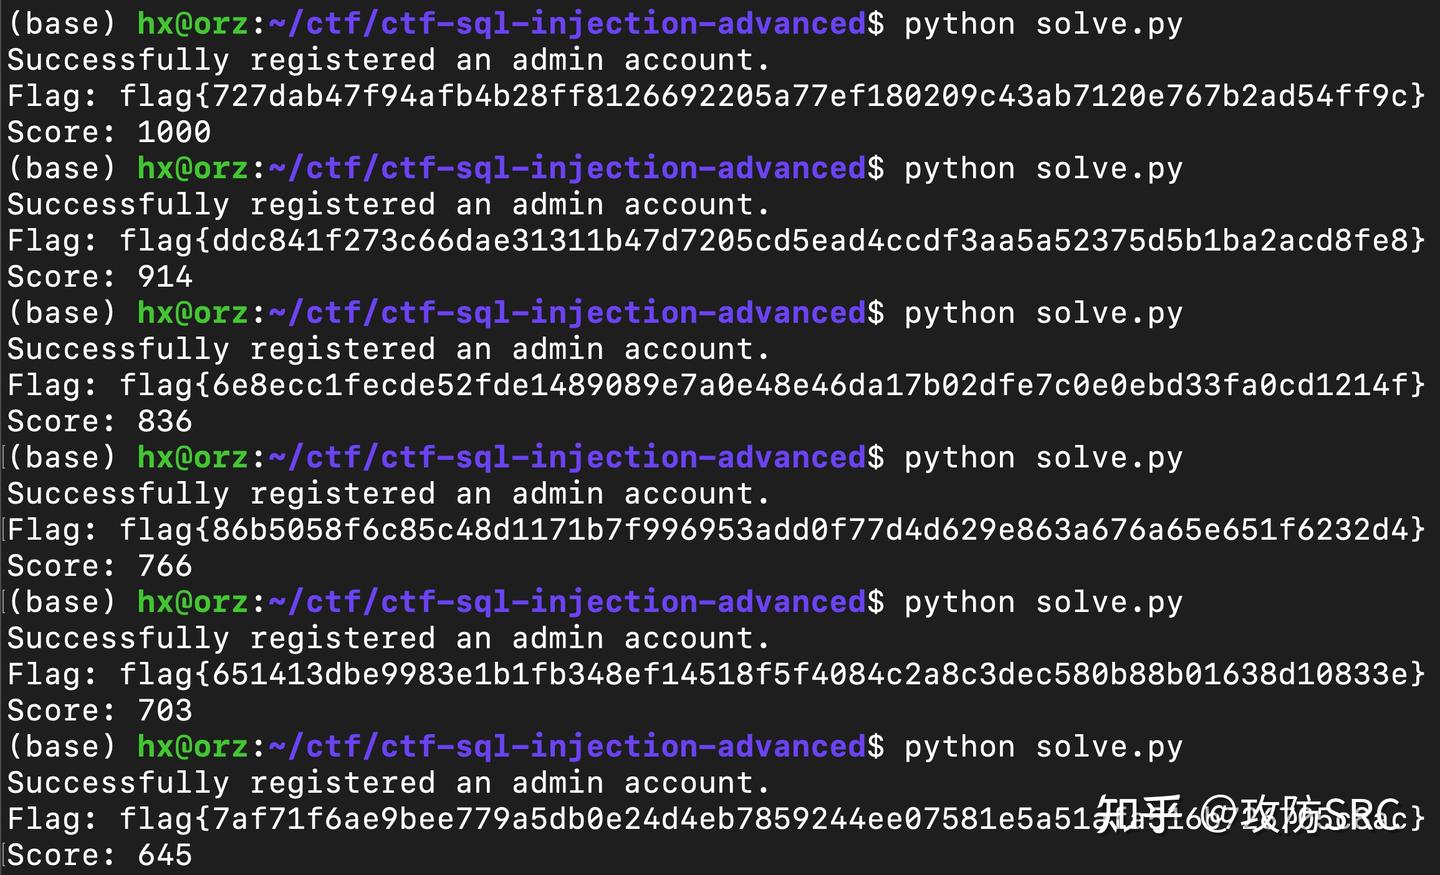Click the hx@orz username in the top prompt

click(192, 24)
